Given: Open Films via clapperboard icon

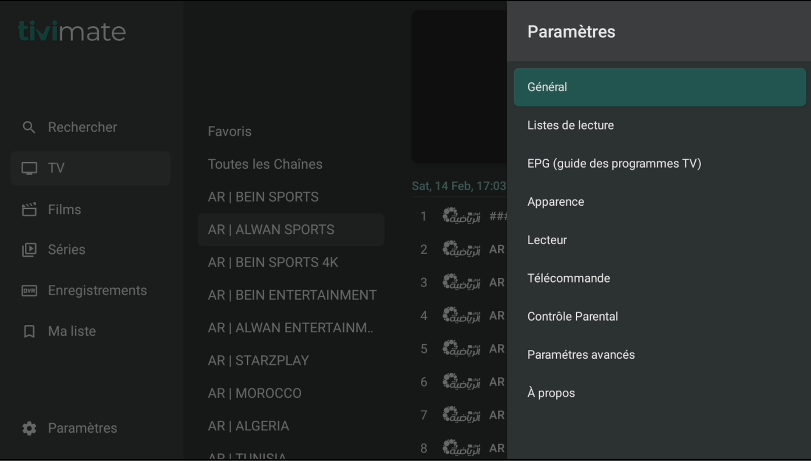Looking at the screenshot, I should [x=29, y=210].
